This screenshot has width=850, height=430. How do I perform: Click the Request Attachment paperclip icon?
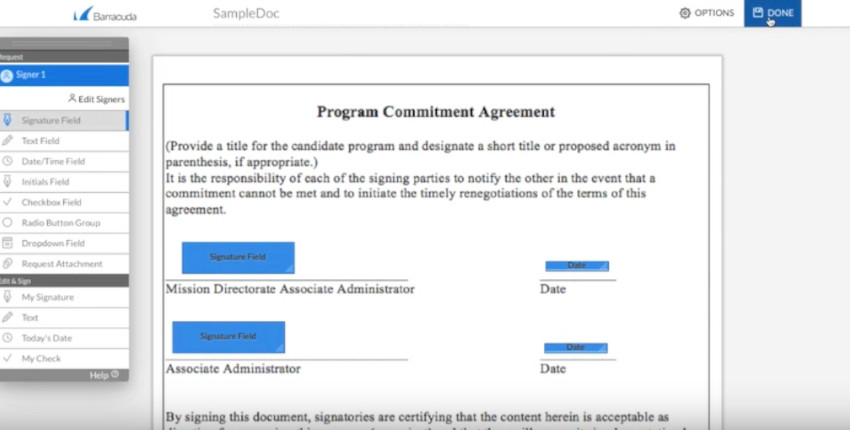click(x=8, y=264)
